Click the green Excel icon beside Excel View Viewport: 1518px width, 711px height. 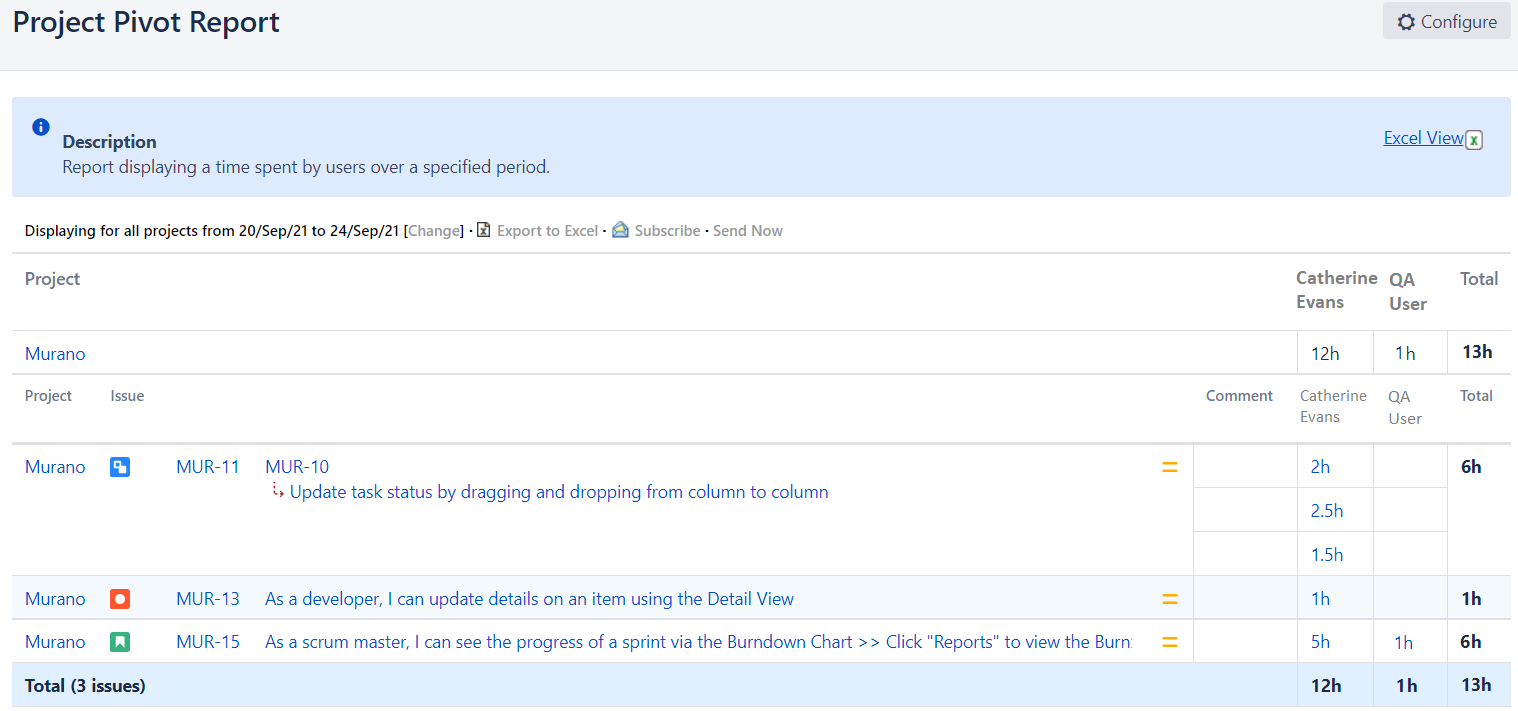click(1473, 140)
